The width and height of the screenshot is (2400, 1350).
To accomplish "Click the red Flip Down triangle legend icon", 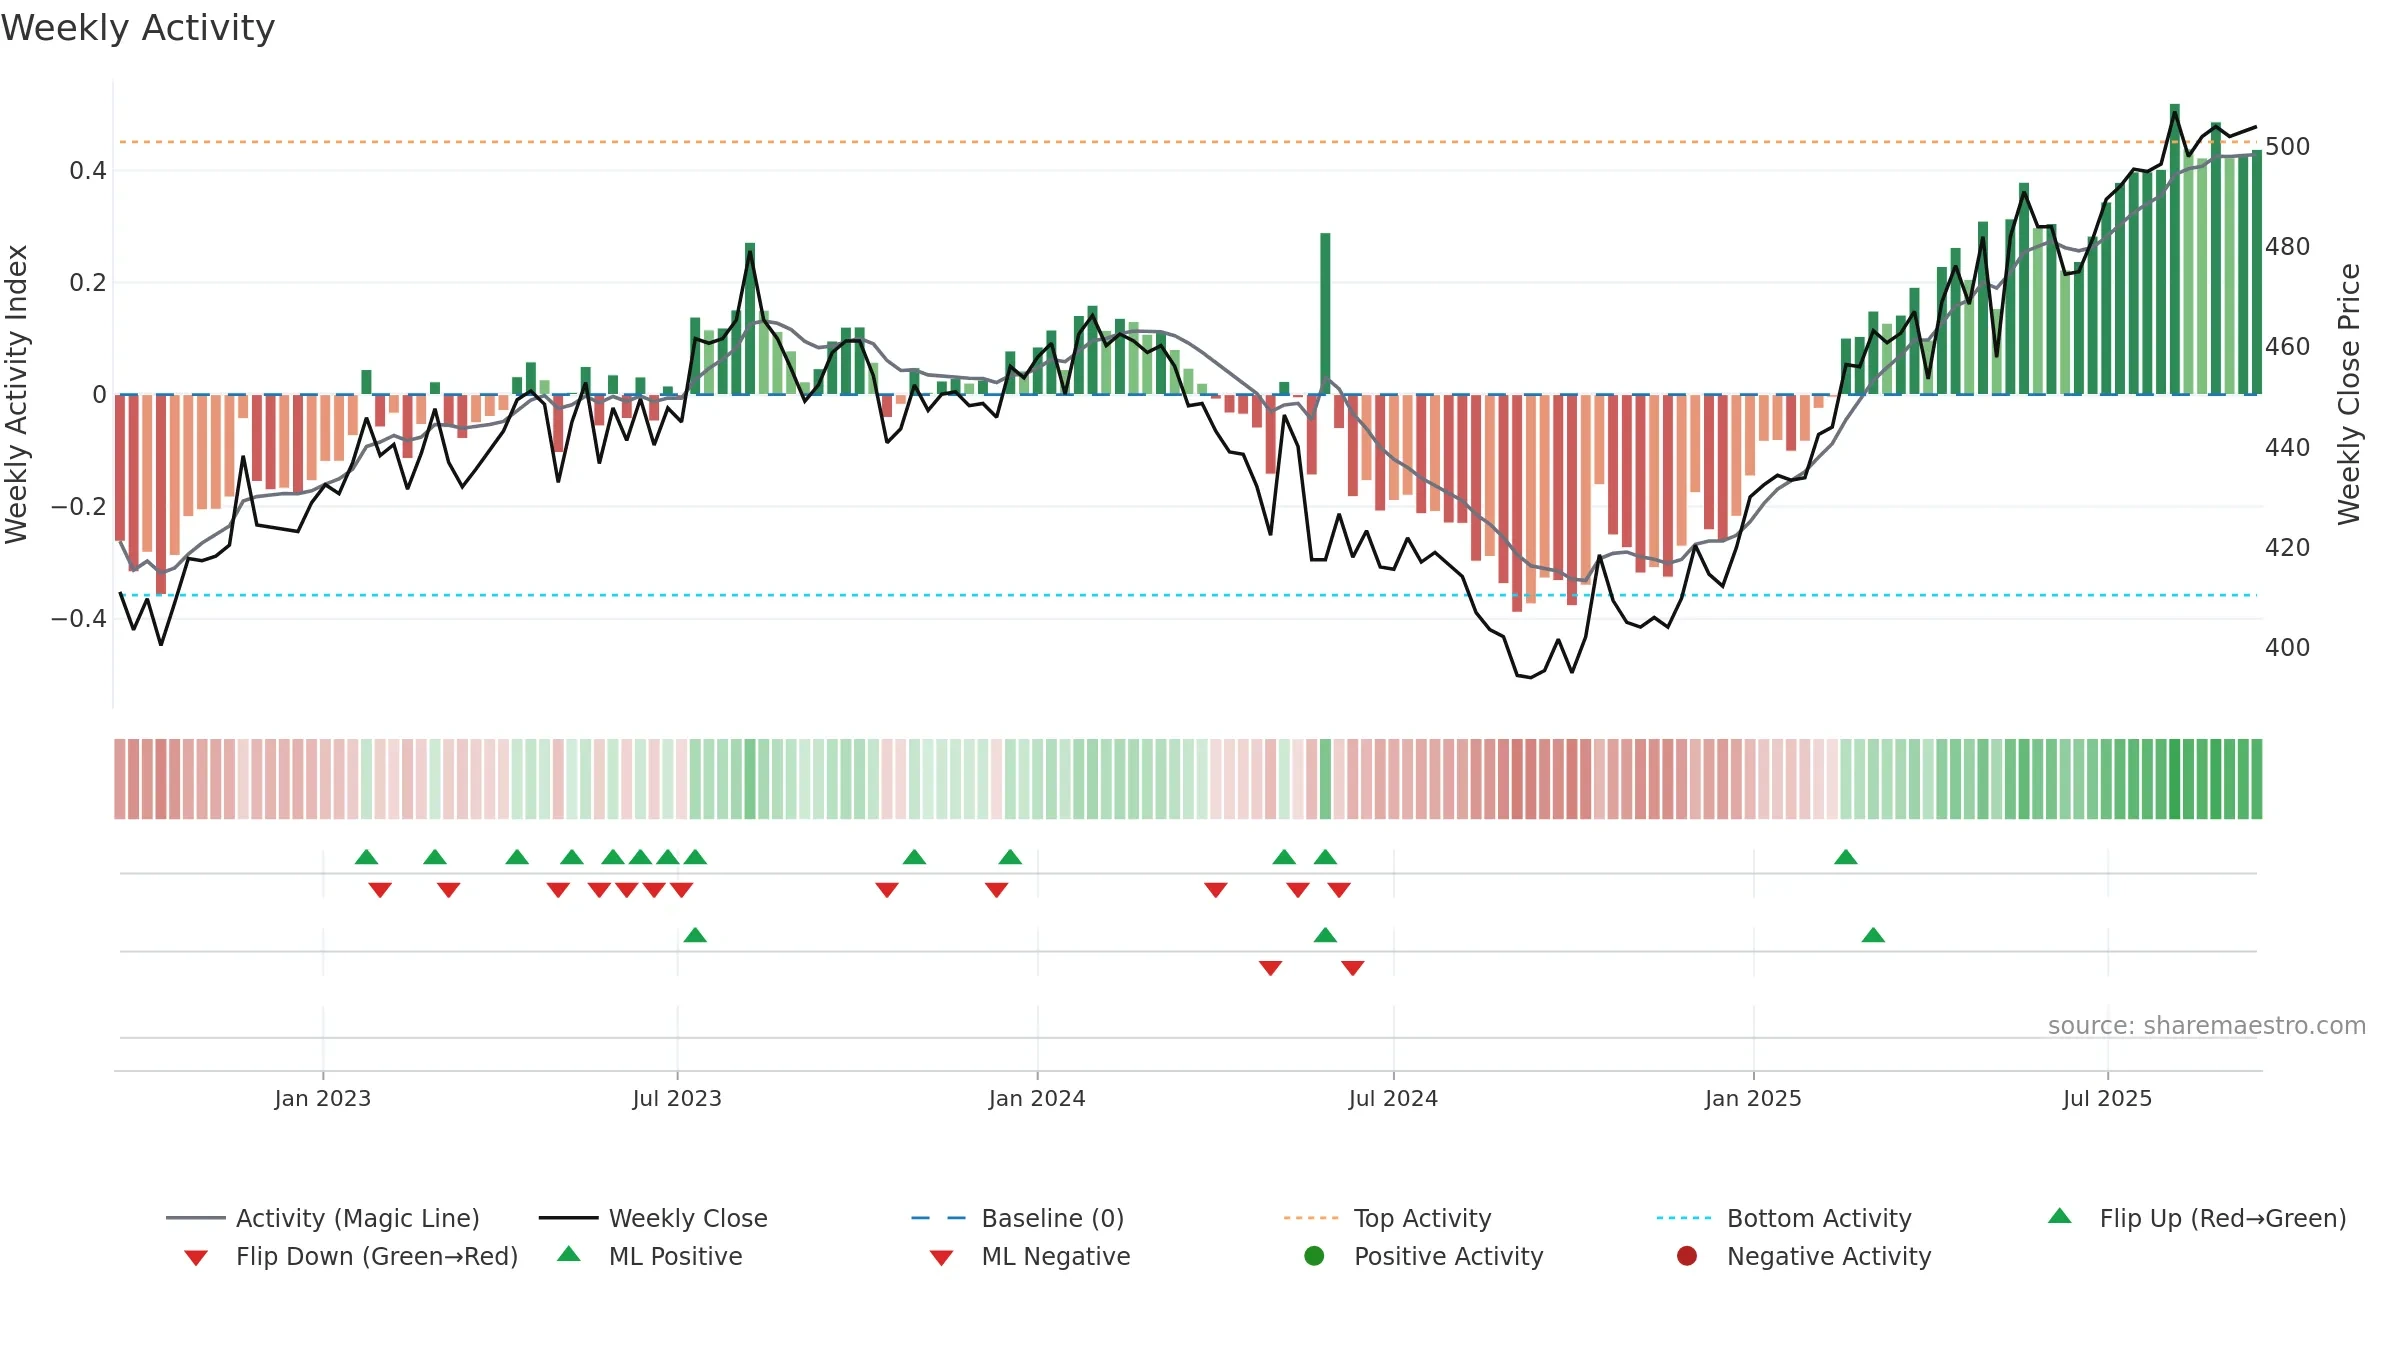I will (x=196, y=1258).
